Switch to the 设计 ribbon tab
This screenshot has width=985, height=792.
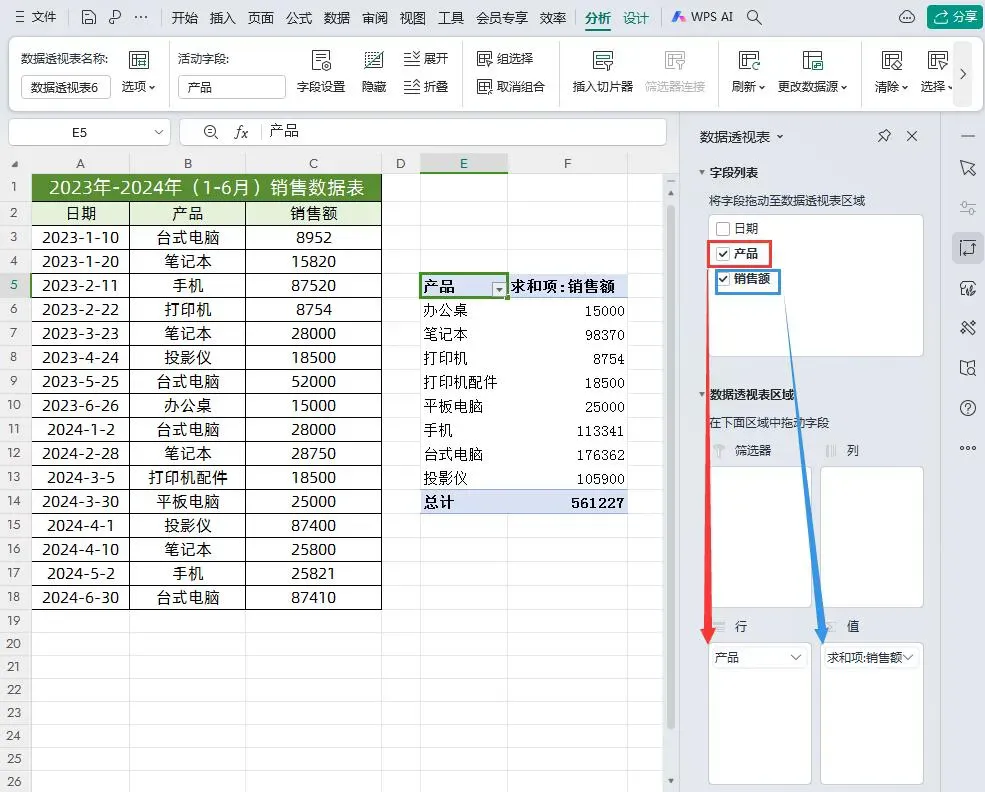pos(635,18)
